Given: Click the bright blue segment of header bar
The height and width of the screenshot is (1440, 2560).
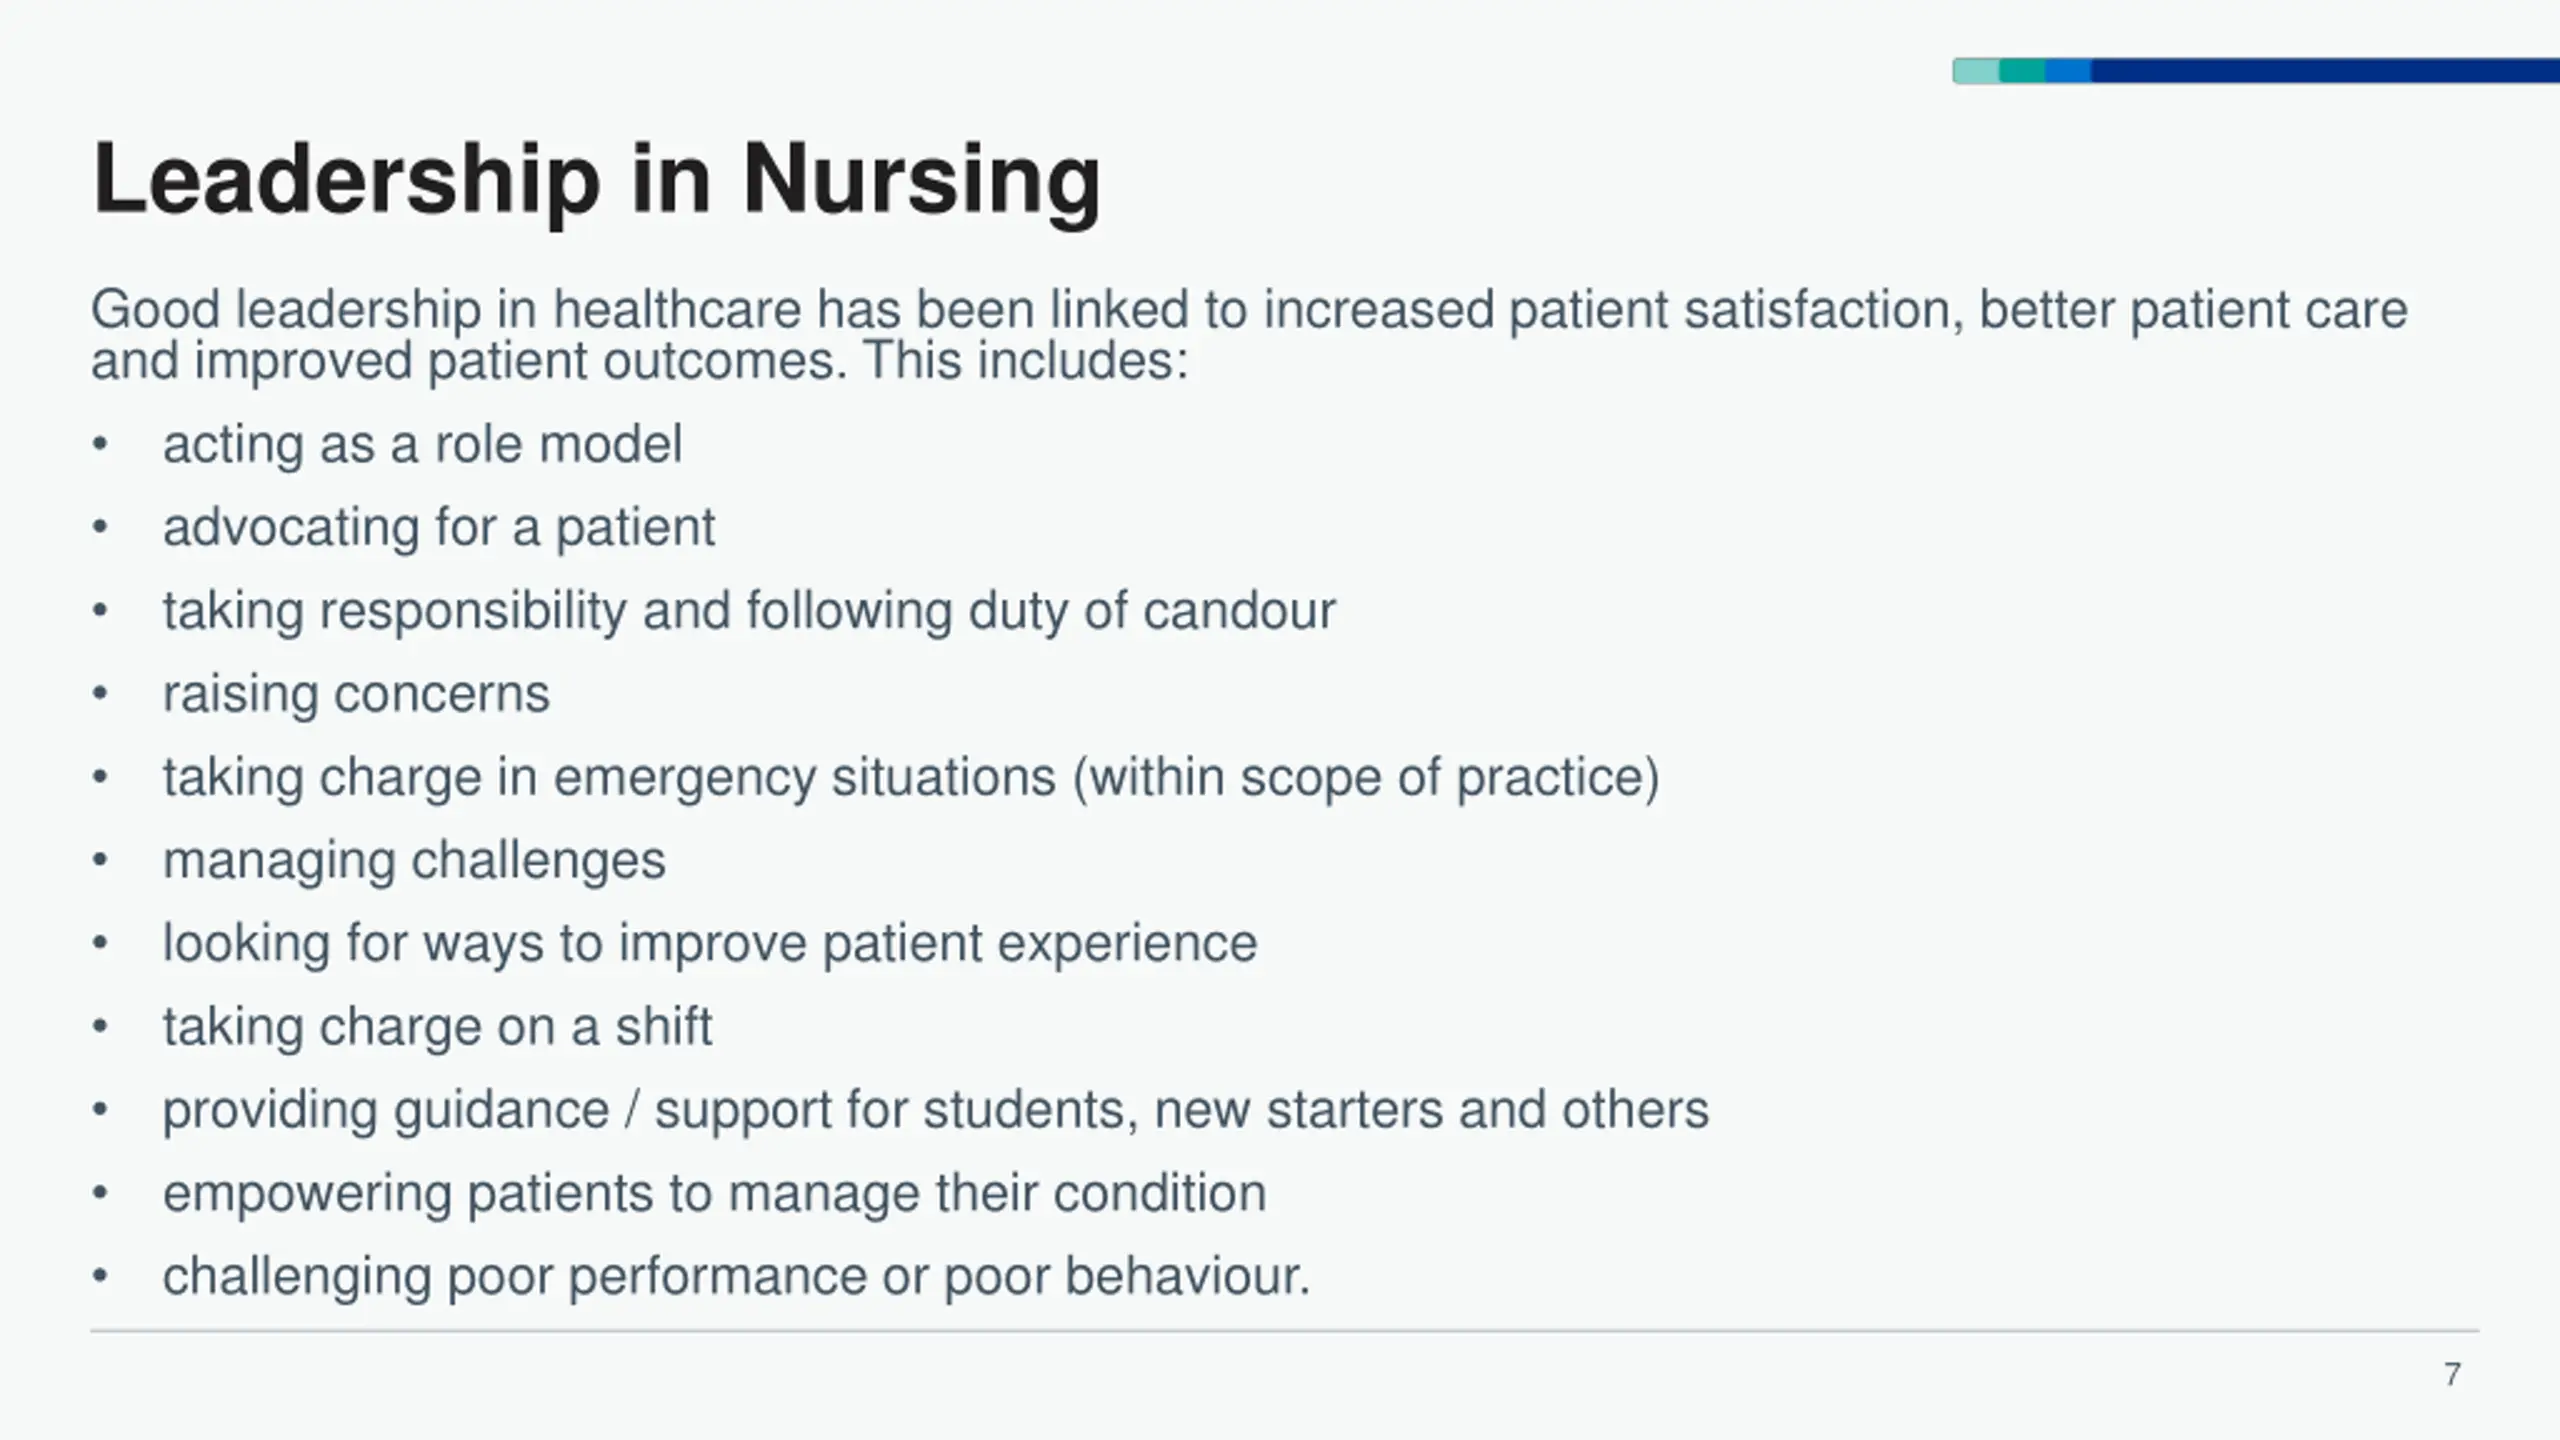Looking at the screenshot, I should point(2068,71).
